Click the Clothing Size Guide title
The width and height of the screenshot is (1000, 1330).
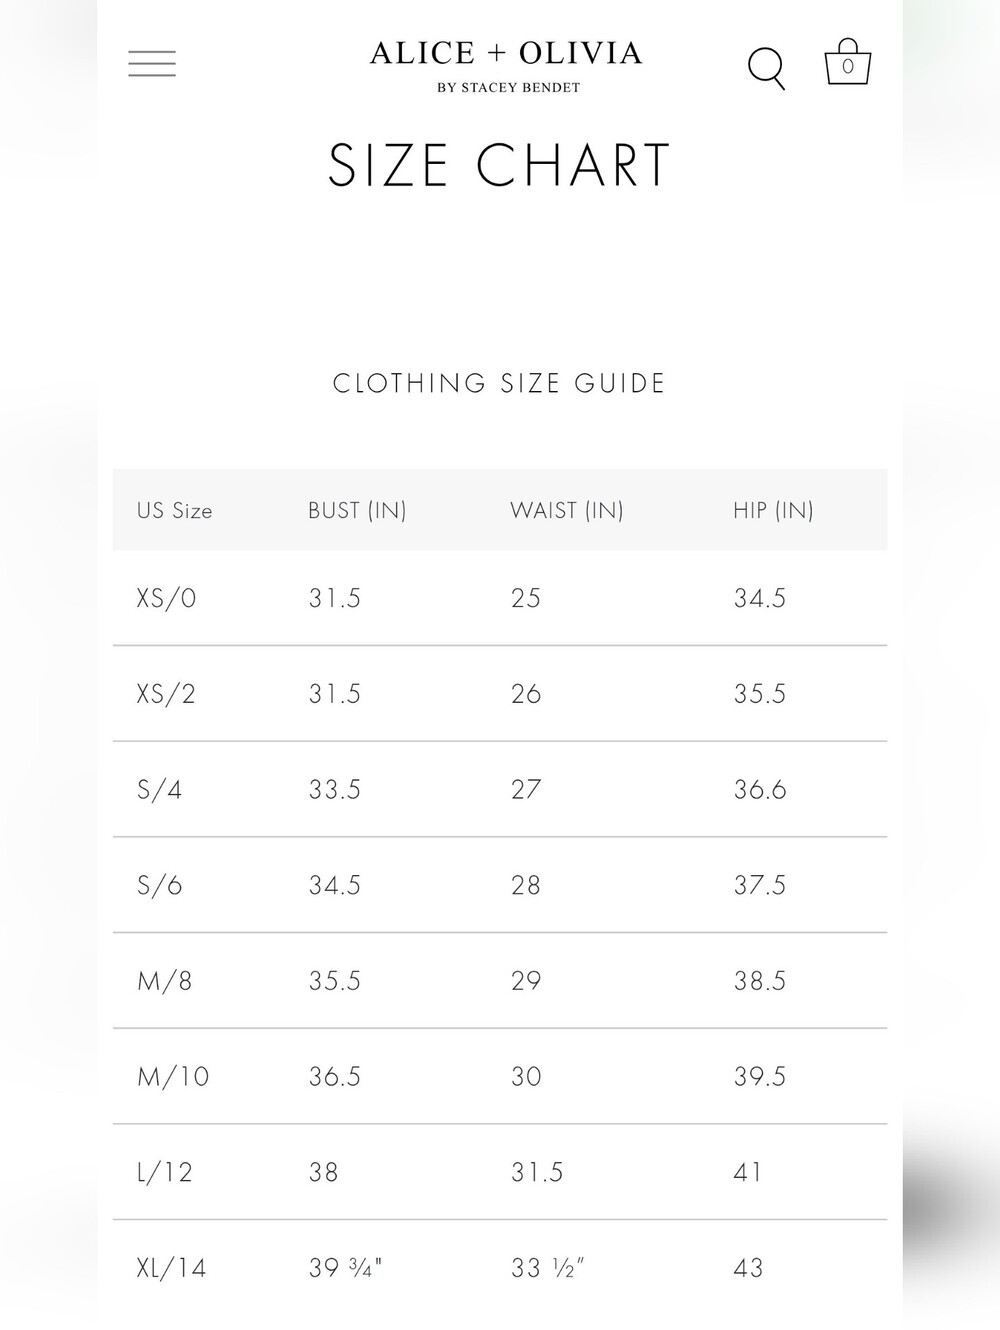click(499, 384)
